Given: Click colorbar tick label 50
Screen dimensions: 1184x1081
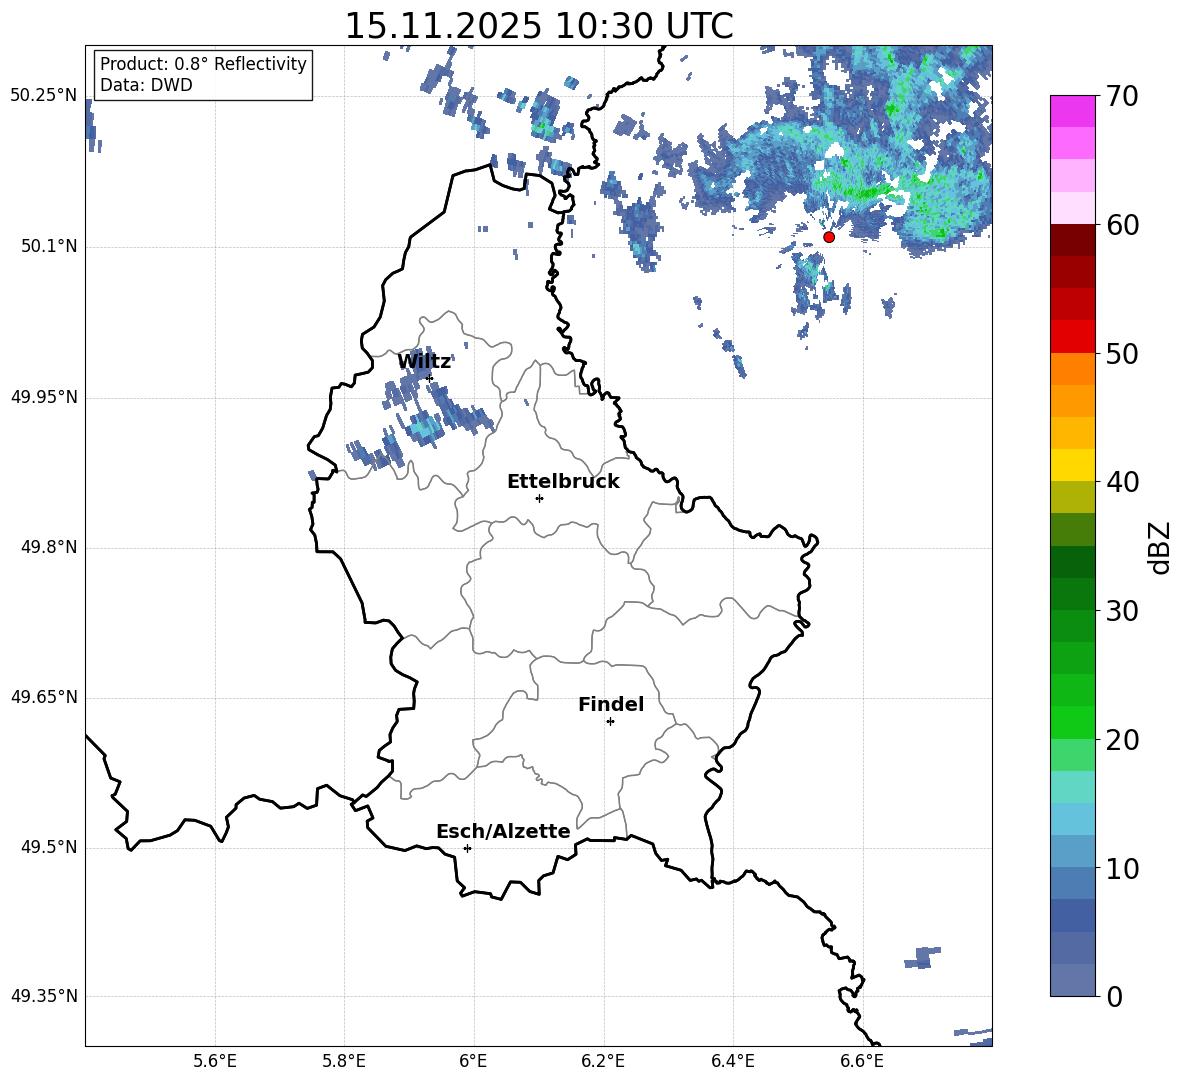Looking at the screenshot, I should point(1122,354).
